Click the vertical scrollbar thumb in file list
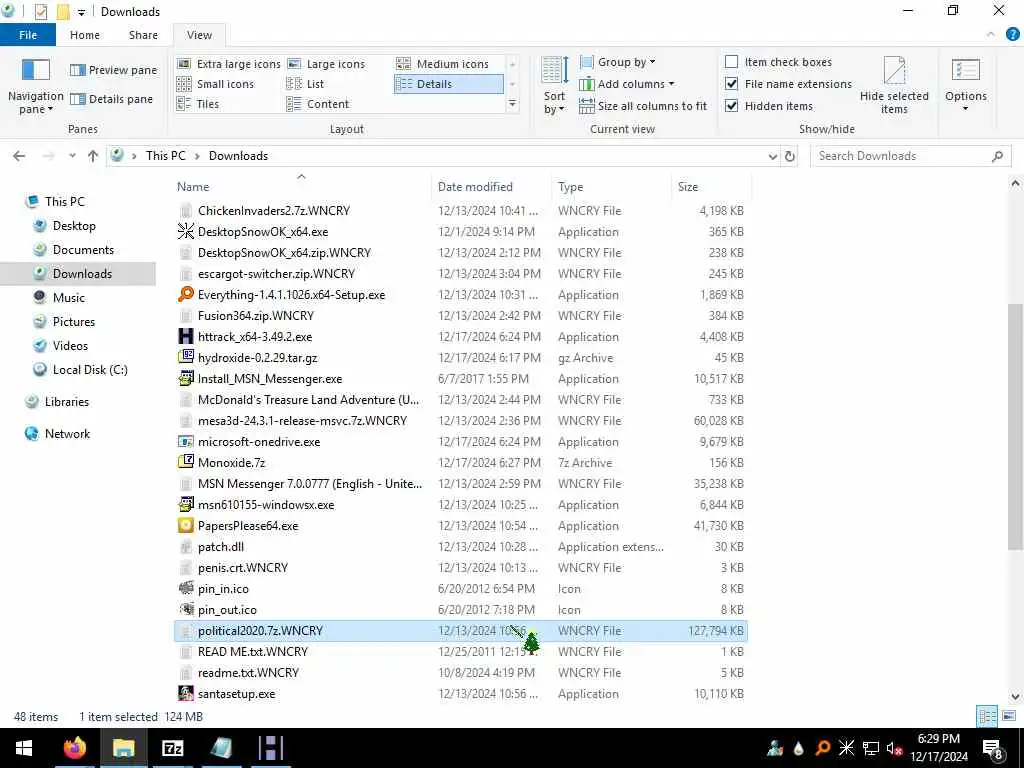This screenshot has width=1024, height=768. tap(1015, 426)
